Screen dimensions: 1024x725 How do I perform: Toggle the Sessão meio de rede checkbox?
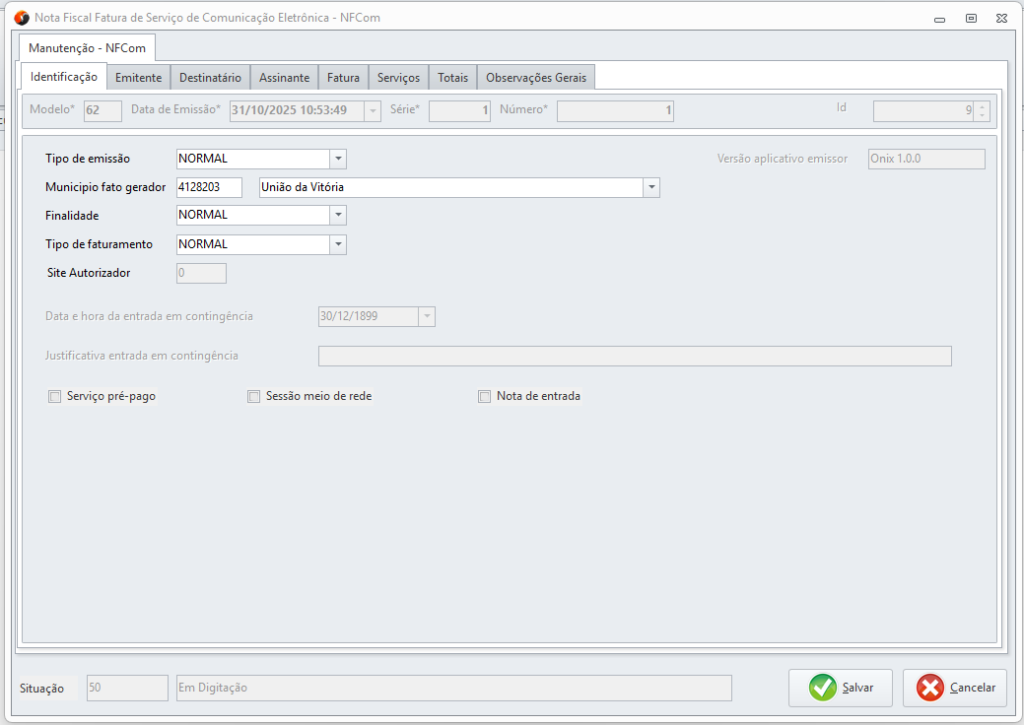pyautogui.click(x=254, y=397)
